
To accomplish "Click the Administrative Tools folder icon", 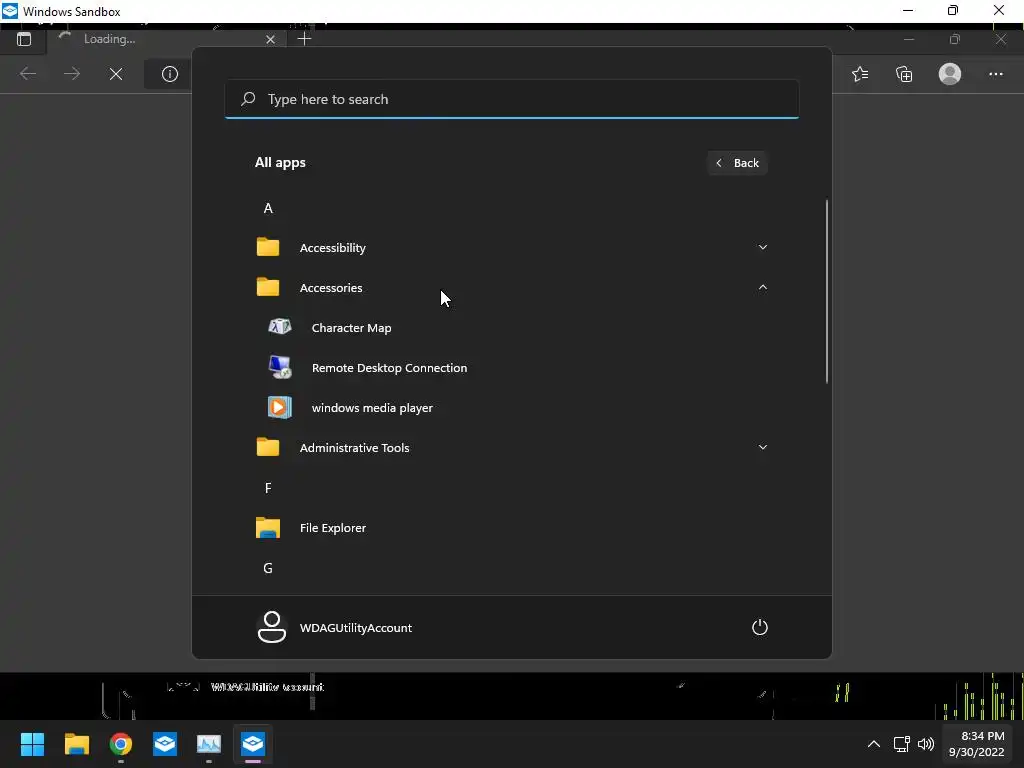I will (268, 447).
